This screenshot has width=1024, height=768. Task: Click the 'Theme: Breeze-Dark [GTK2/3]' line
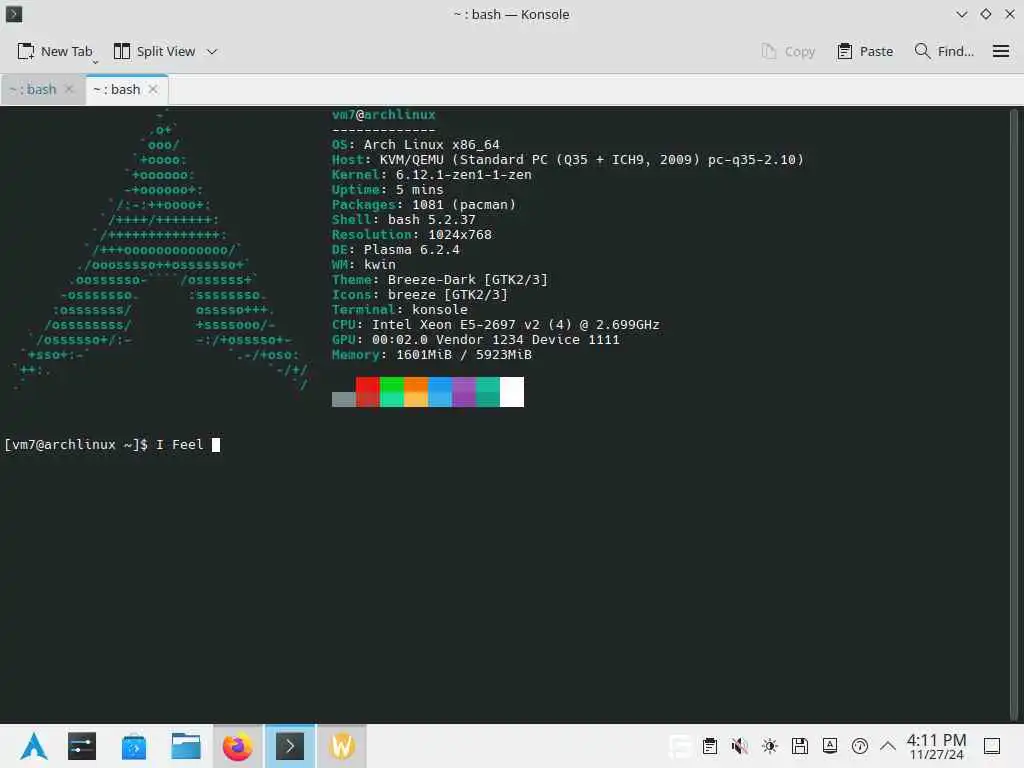(x=440, y=280)
